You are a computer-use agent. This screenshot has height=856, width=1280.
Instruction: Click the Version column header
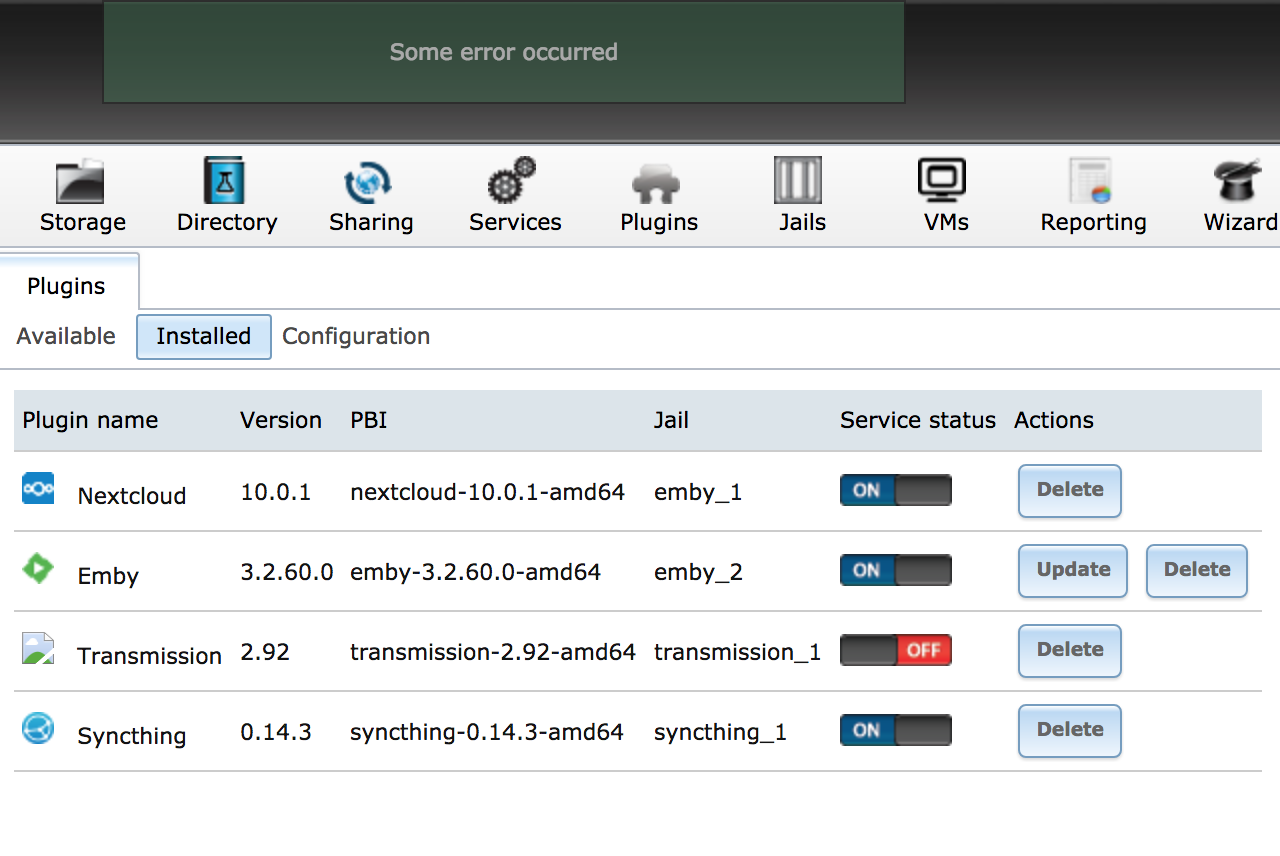[x=281, y=420]
